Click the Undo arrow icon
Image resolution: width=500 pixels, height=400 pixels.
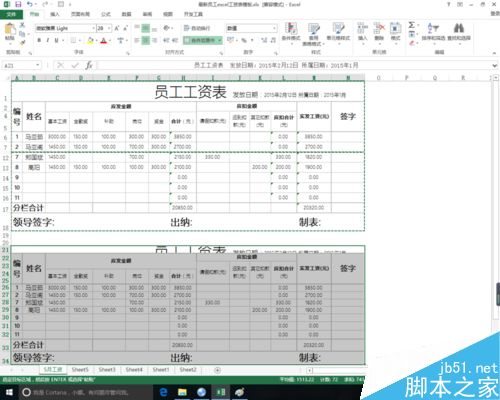30,4
